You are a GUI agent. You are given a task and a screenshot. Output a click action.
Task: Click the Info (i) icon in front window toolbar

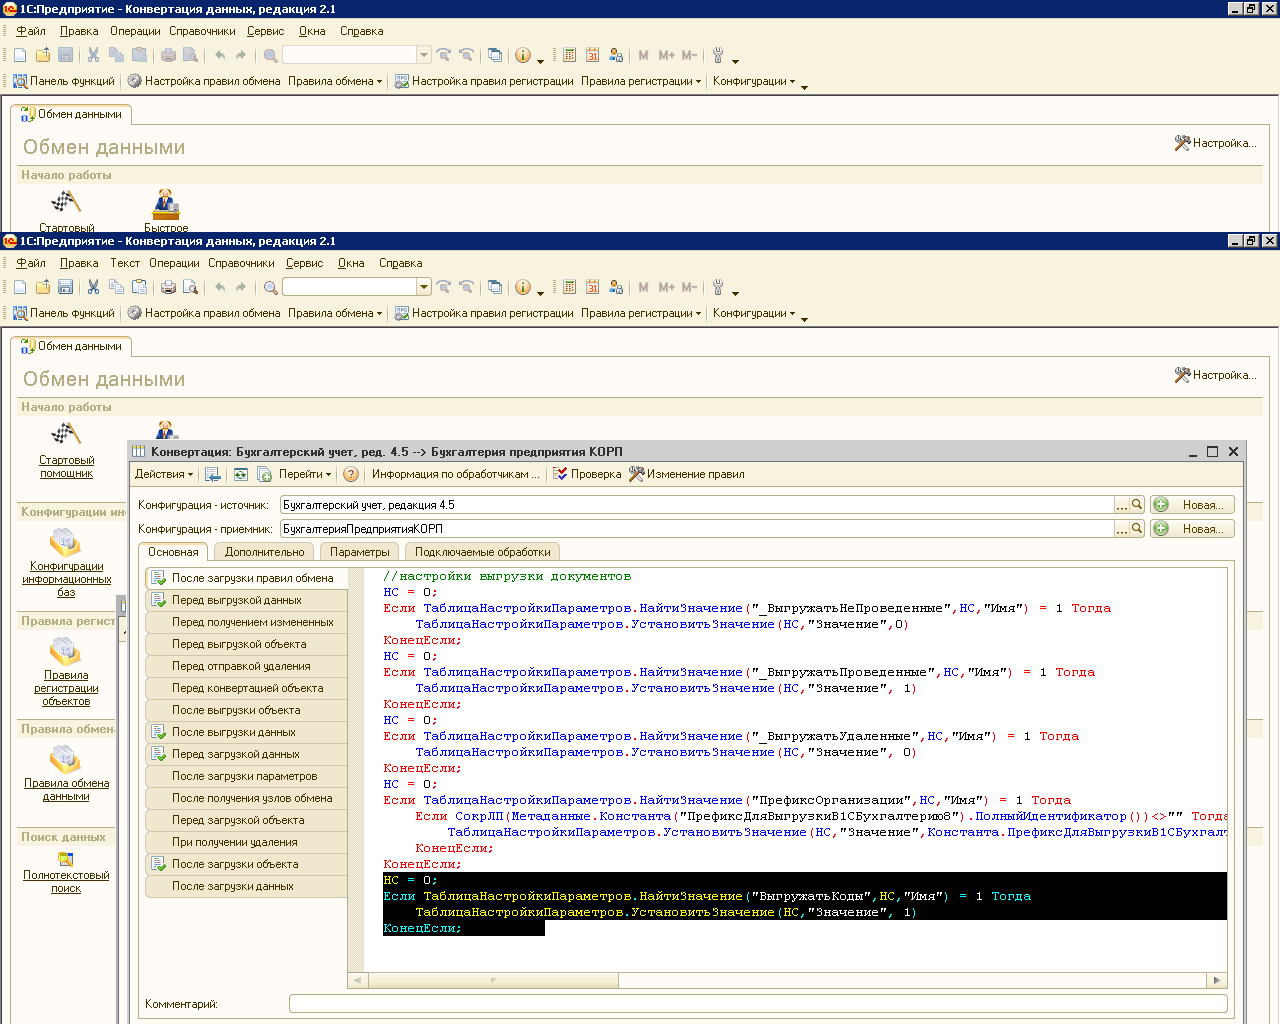tap(523, 287)
